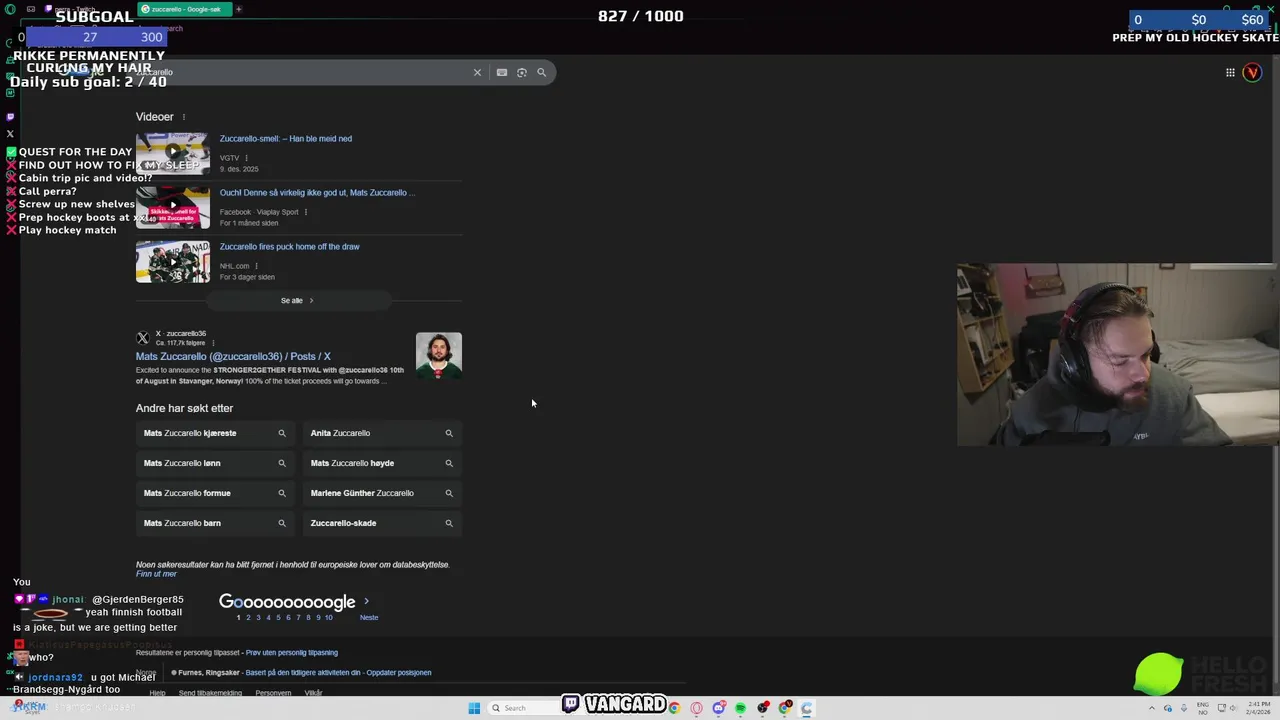
Task: Open the Windows Start menu
Action: pyautogui.click(x=474, y=708)
